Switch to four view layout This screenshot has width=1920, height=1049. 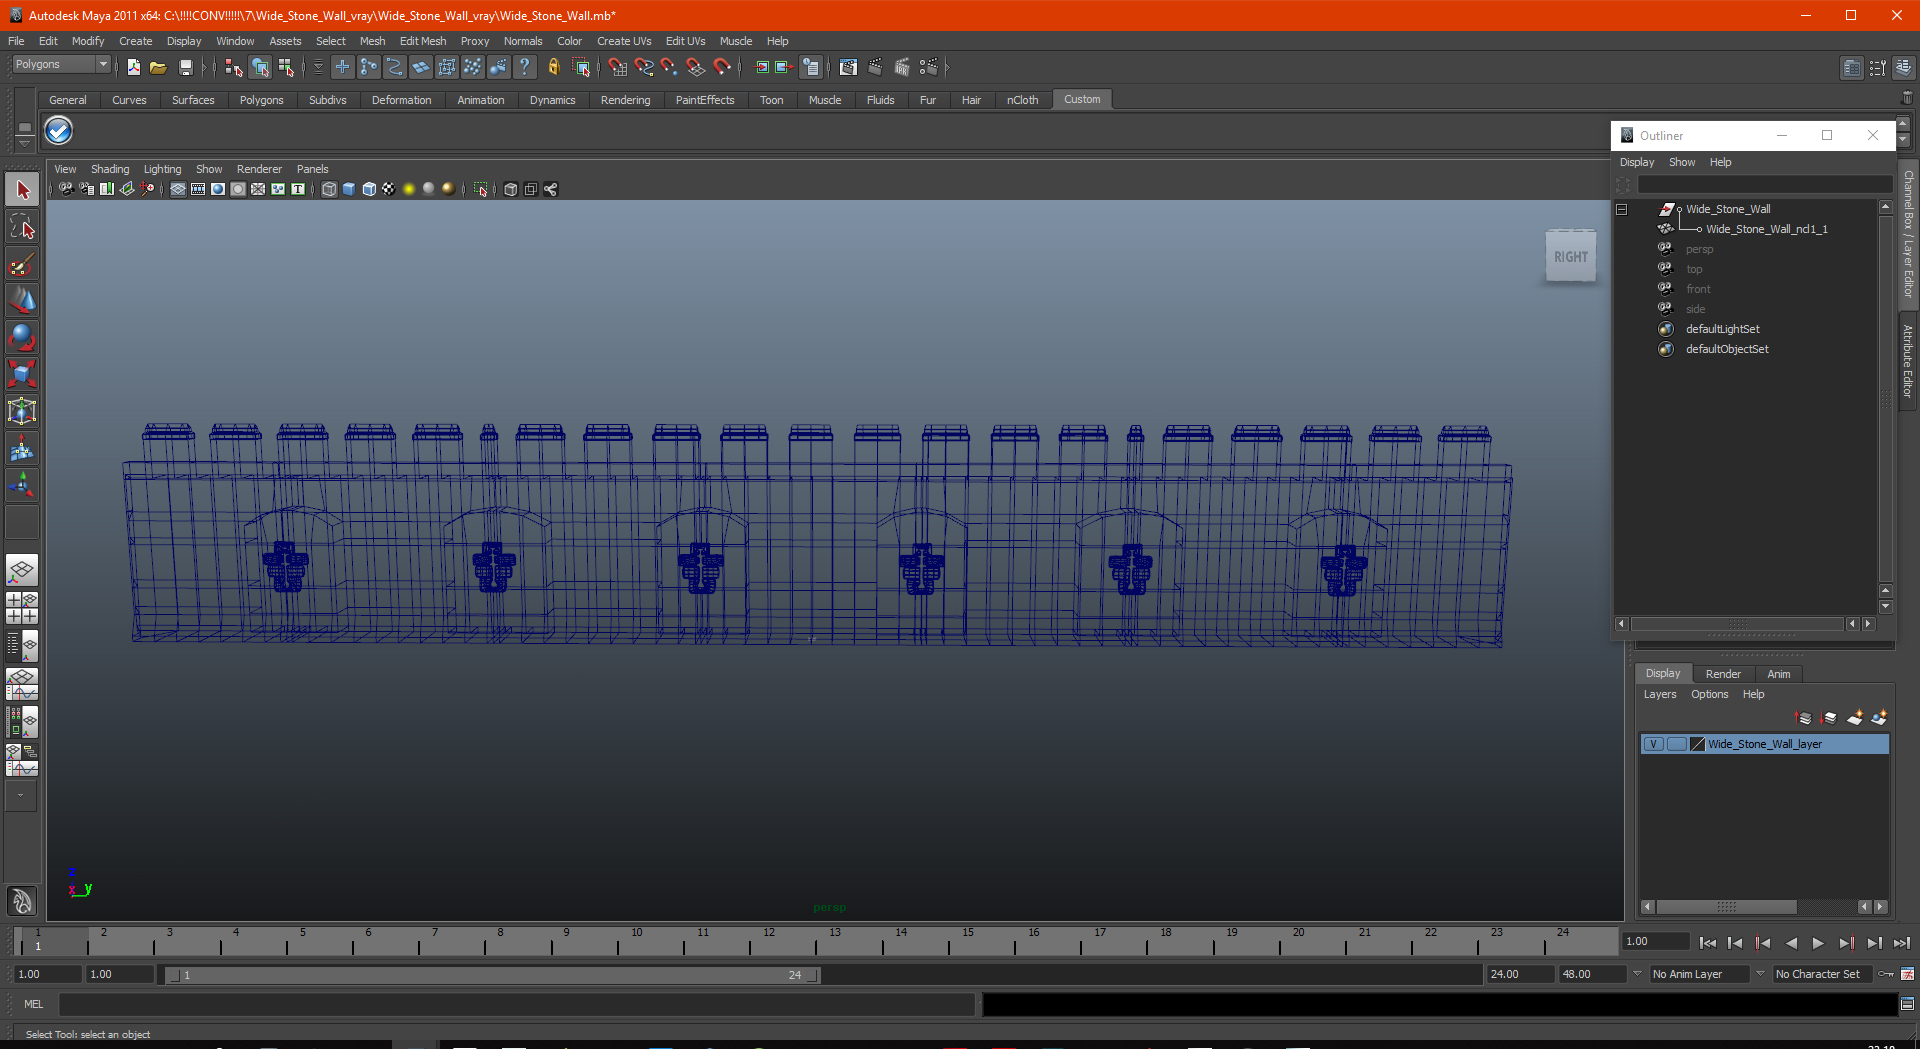22,608
